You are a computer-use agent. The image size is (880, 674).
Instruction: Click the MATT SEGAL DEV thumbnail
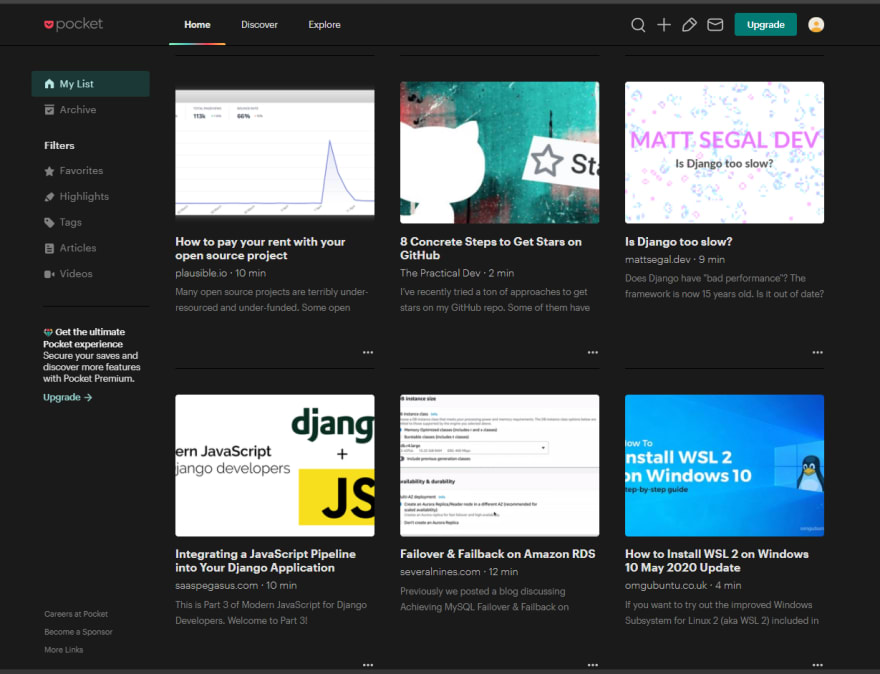pos(724,153)
